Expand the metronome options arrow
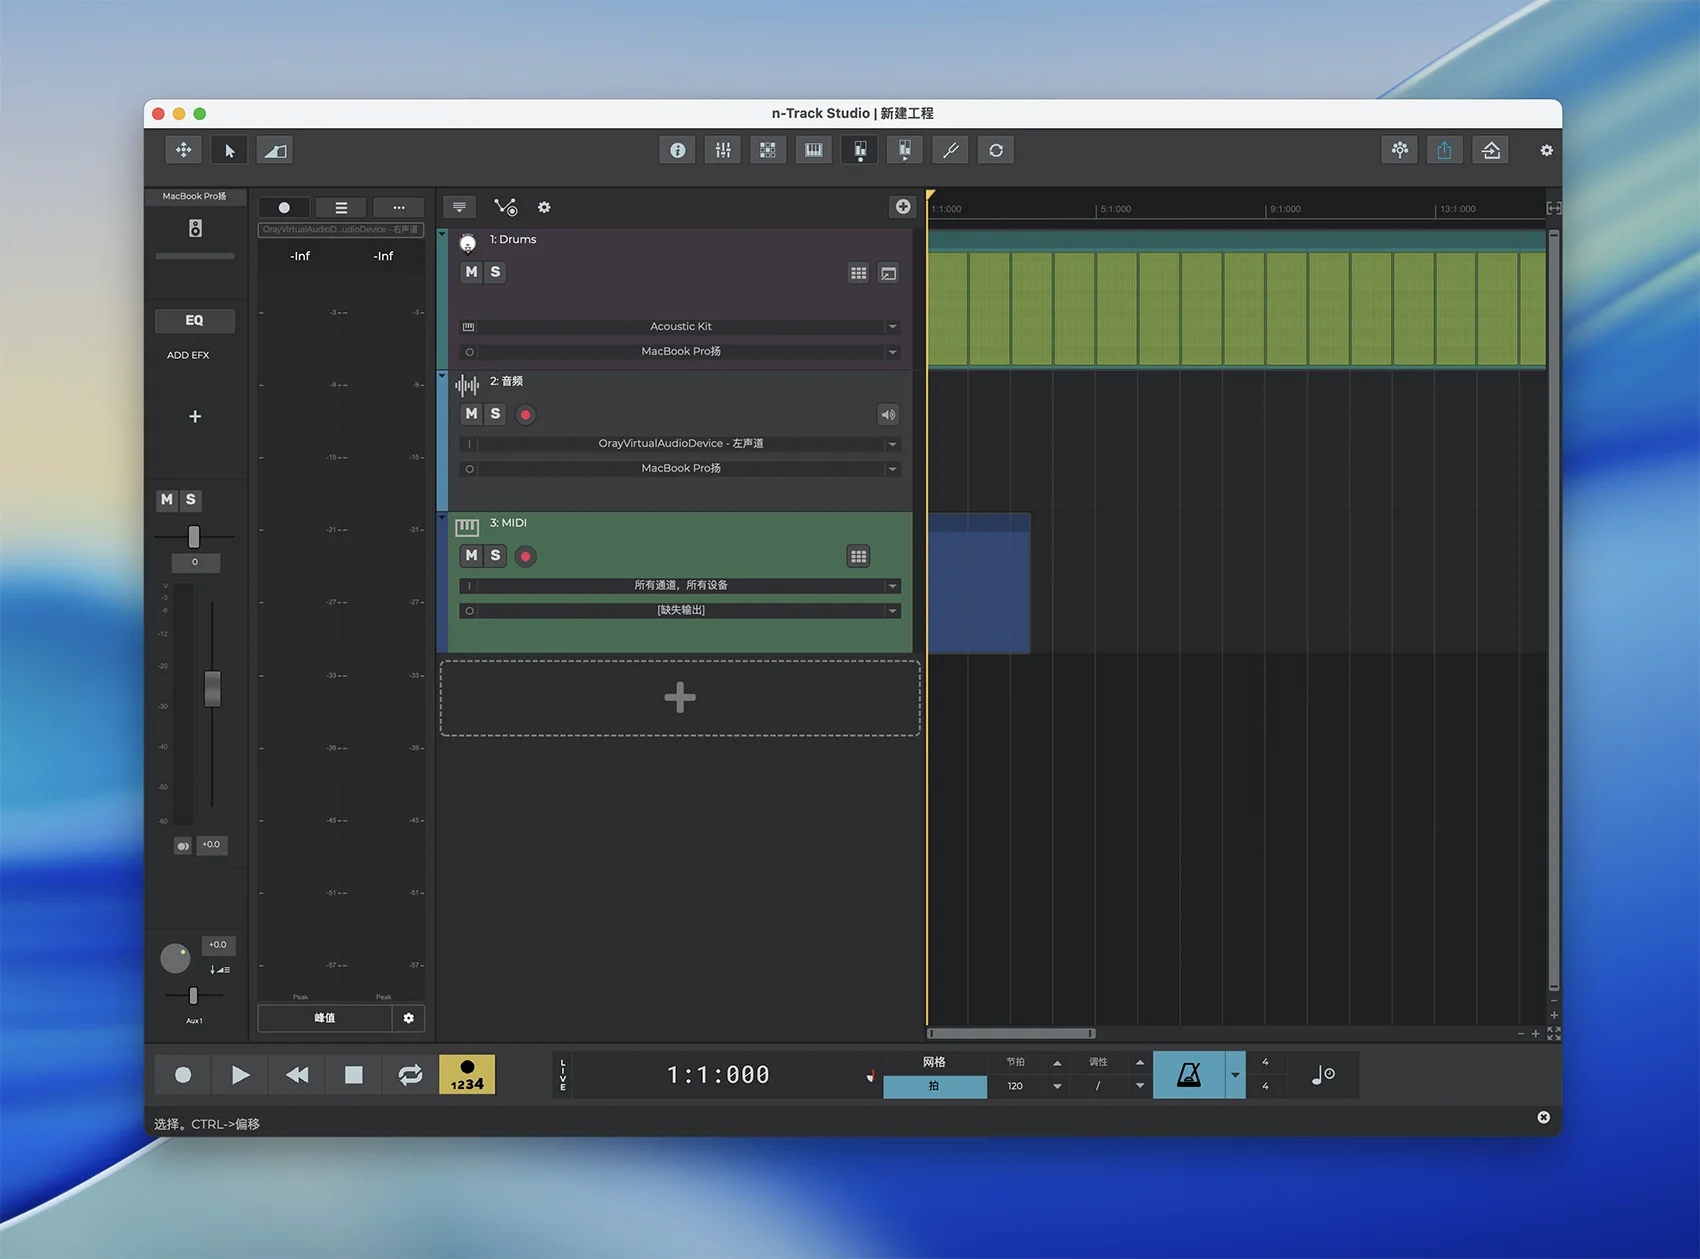The width and height of the screenshot is (1700, 1259). pos(1235,1075)
